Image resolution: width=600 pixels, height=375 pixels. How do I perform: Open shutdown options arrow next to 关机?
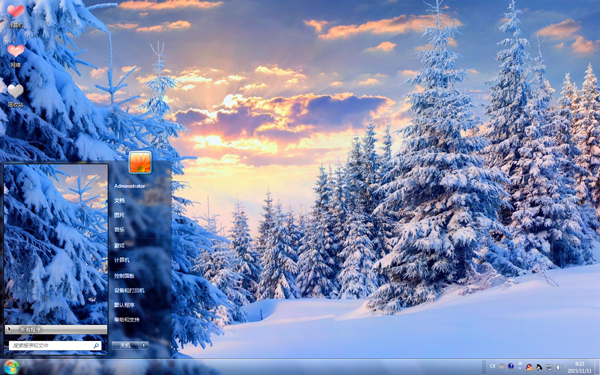tap(144, 345)
